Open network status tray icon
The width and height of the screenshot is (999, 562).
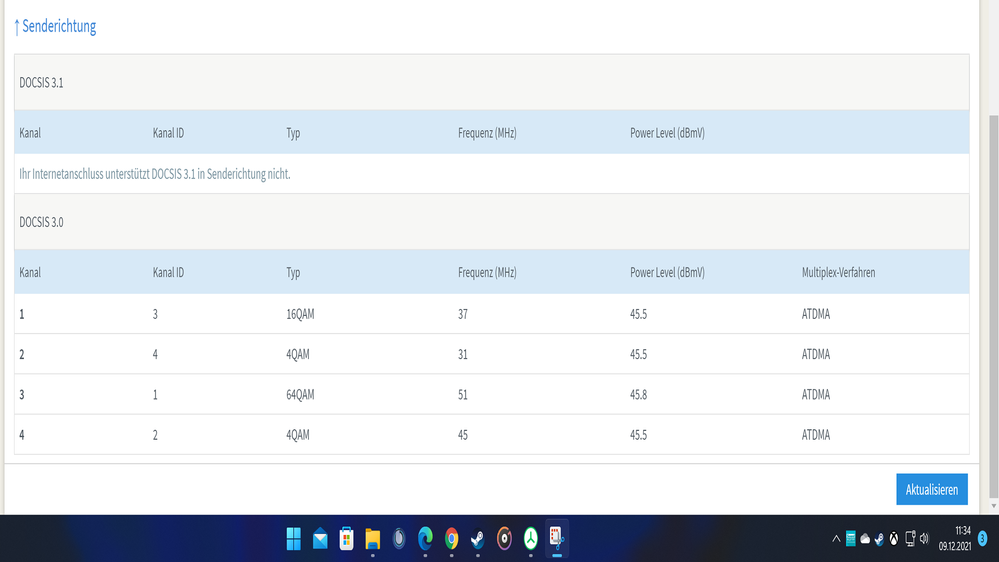click(x=910, y=539)
